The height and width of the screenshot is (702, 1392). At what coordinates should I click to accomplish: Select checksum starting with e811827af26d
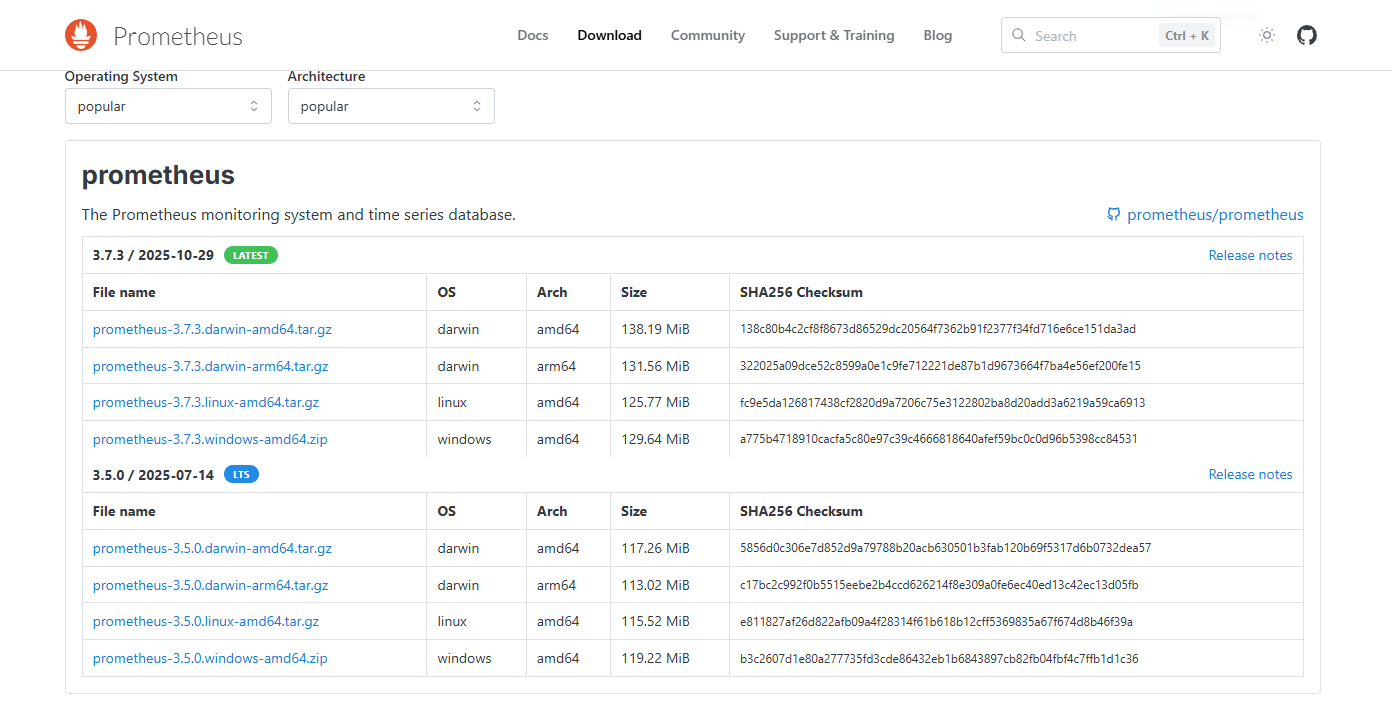pyautogui.click(x=936, y=621)
